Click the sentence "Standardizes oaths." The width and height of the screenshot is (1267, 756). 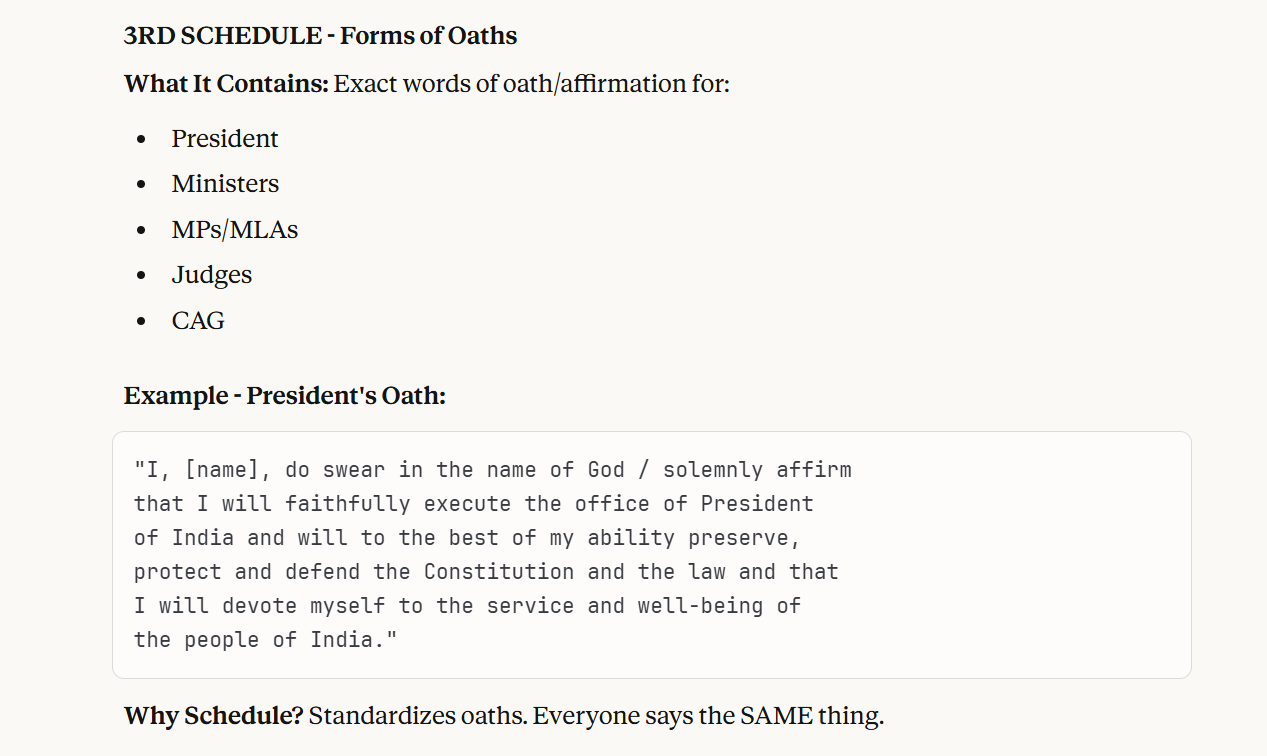(416, 716)
